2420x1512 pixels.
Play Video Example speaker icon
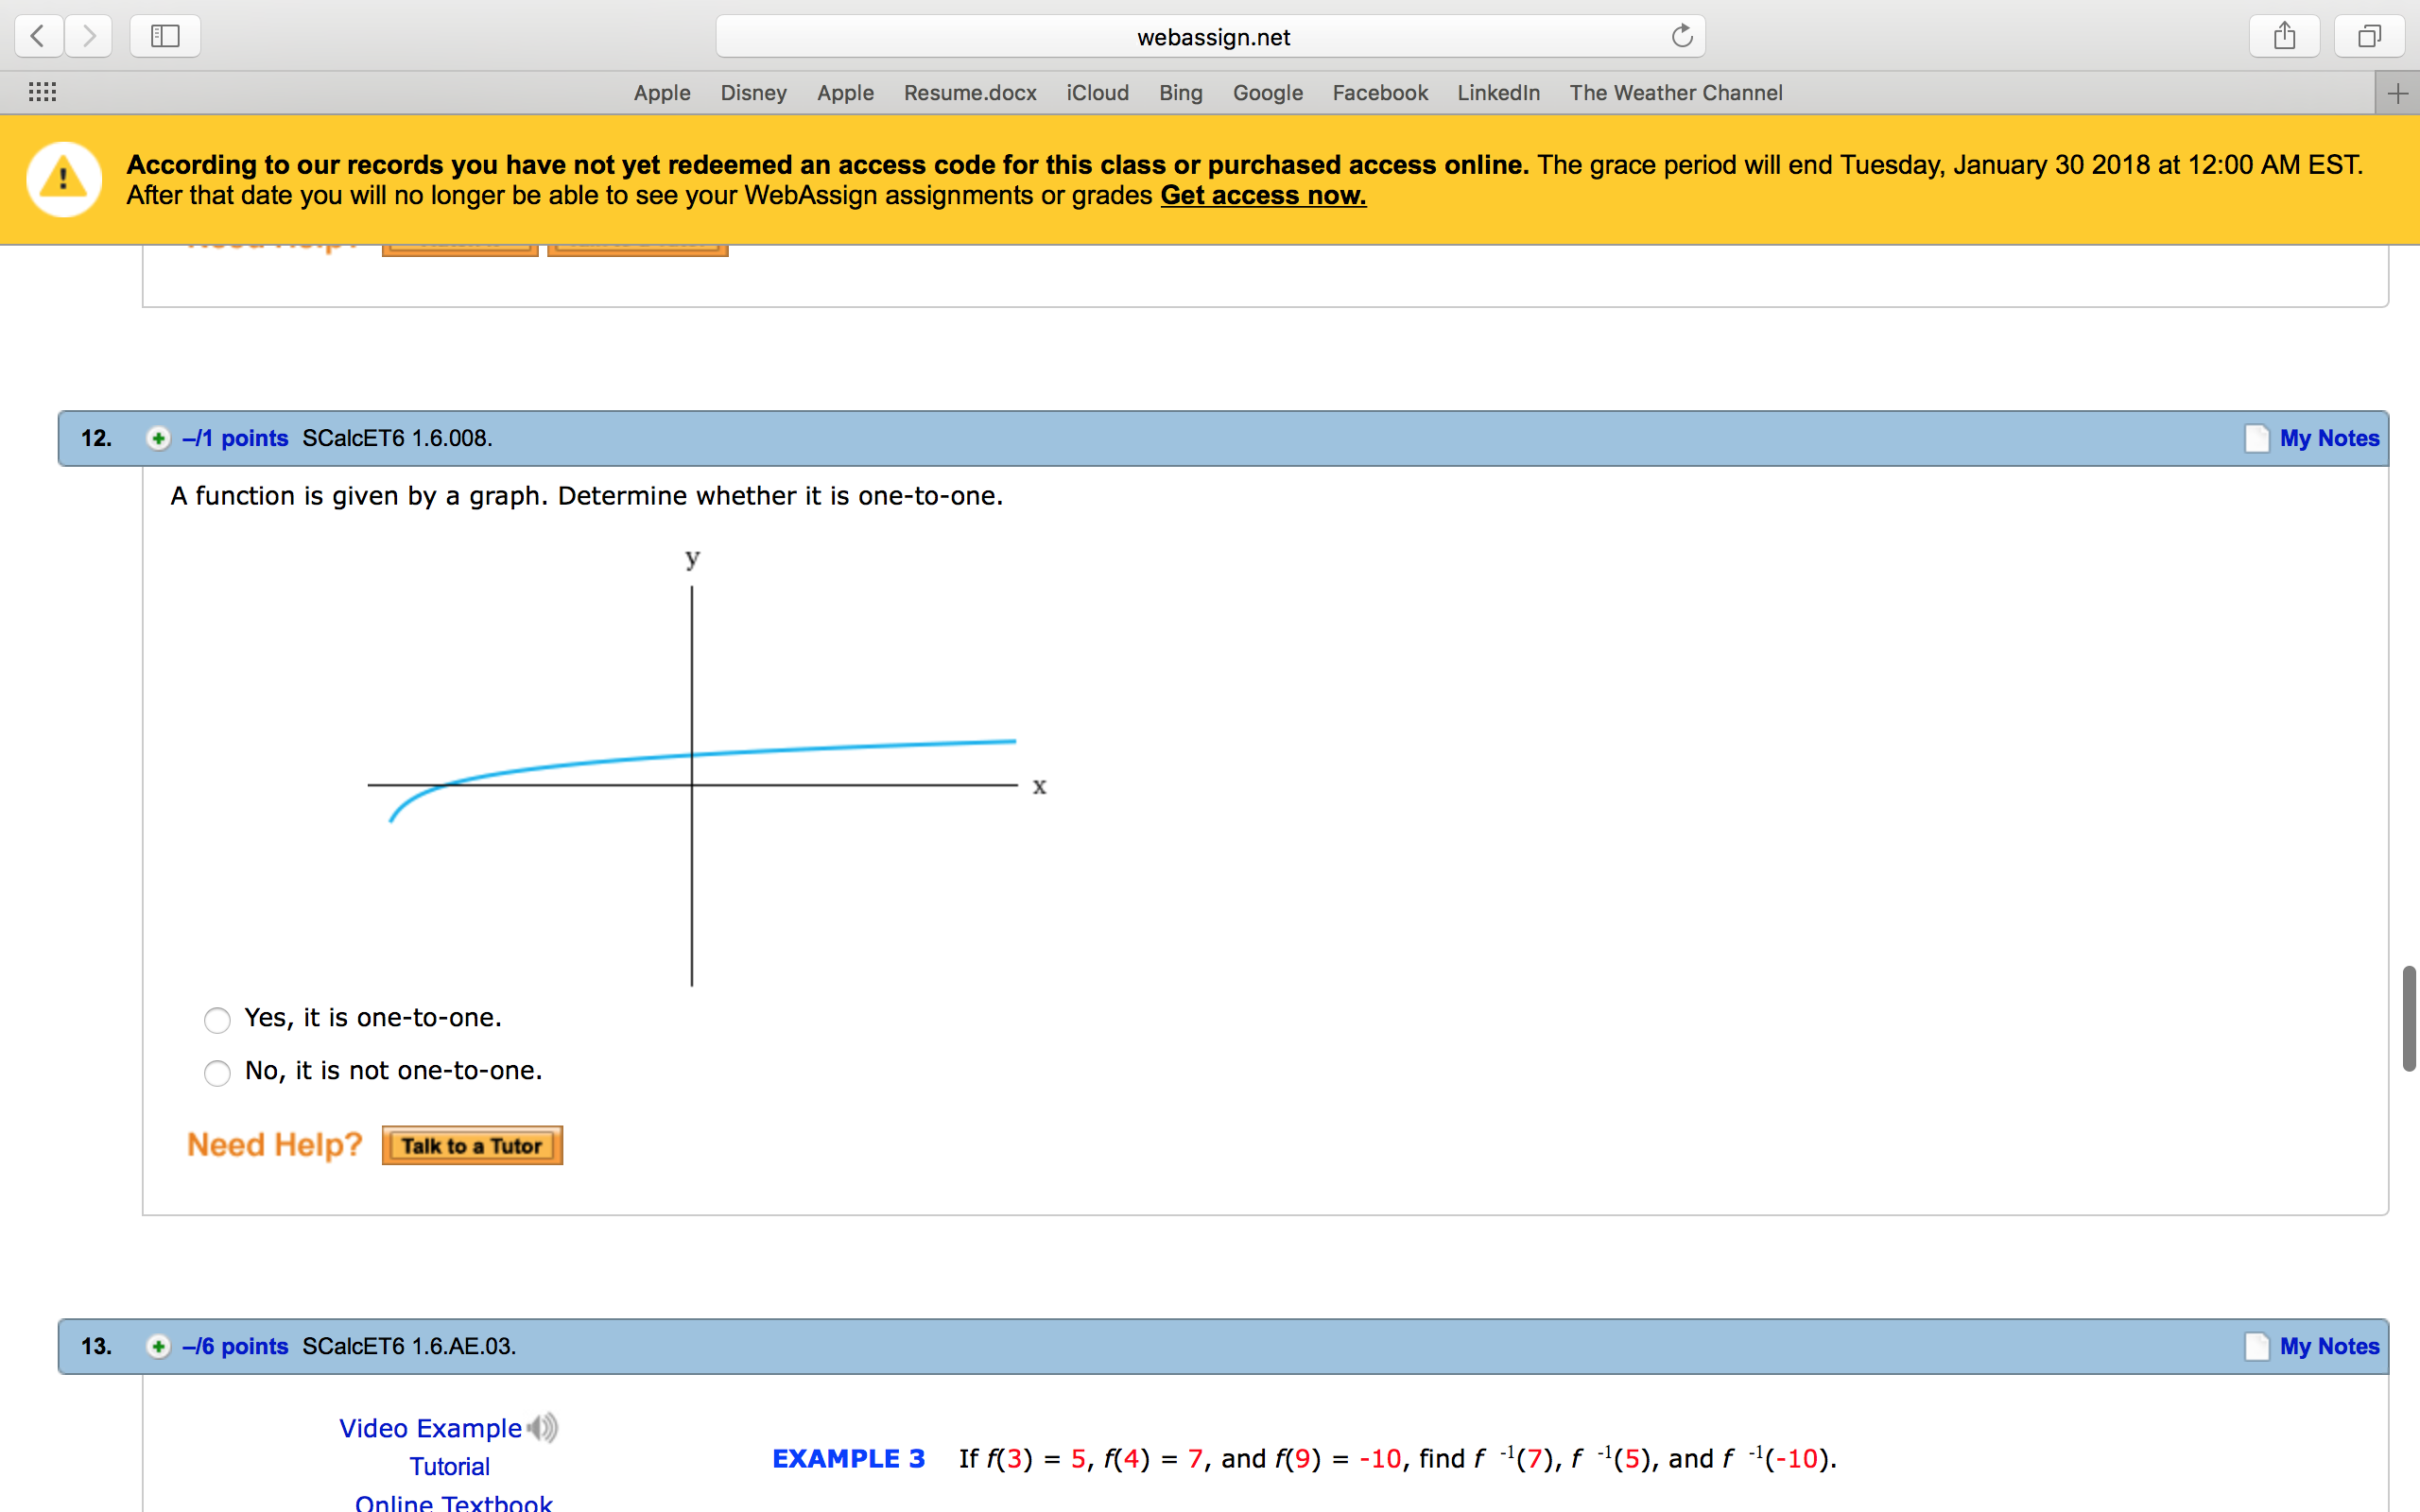[543, 1427]
